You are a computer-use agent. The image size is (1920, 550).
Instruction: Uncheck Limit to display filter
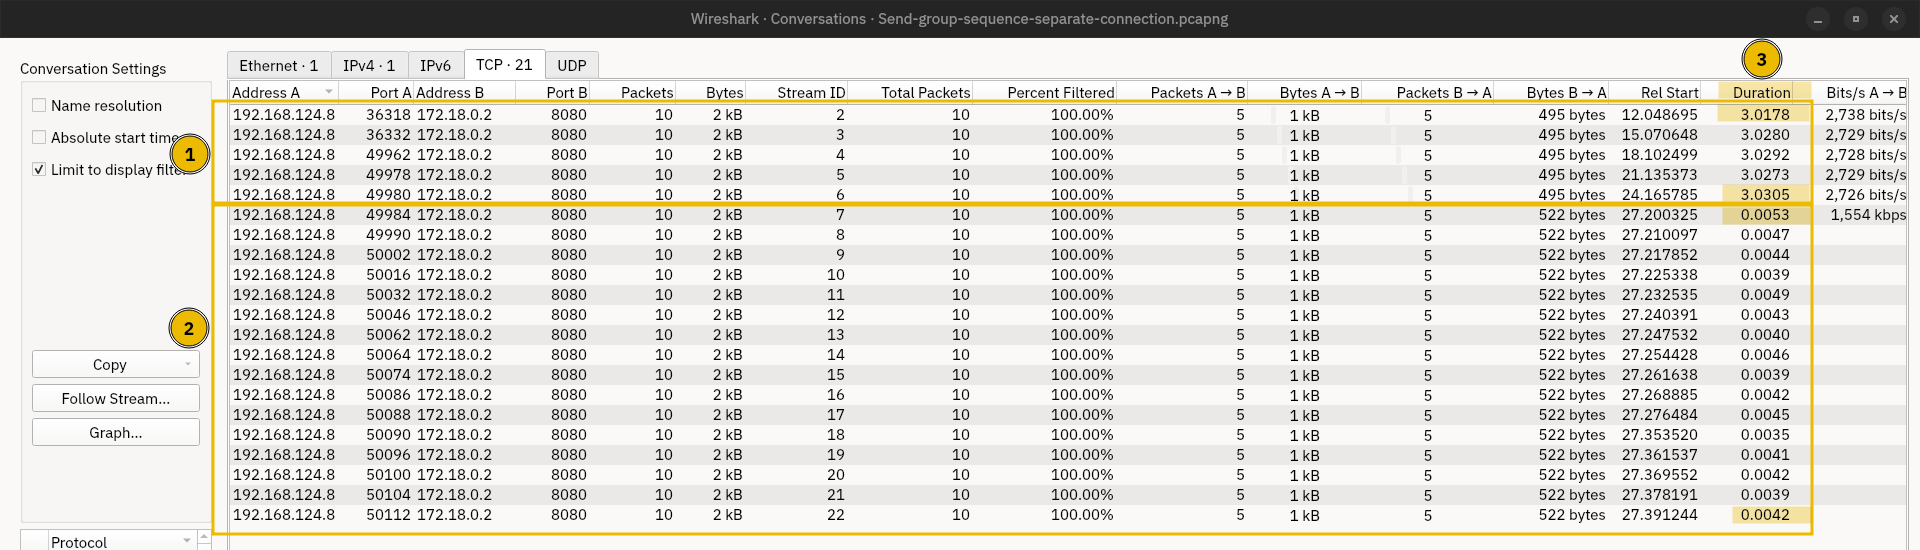[39, 169]
